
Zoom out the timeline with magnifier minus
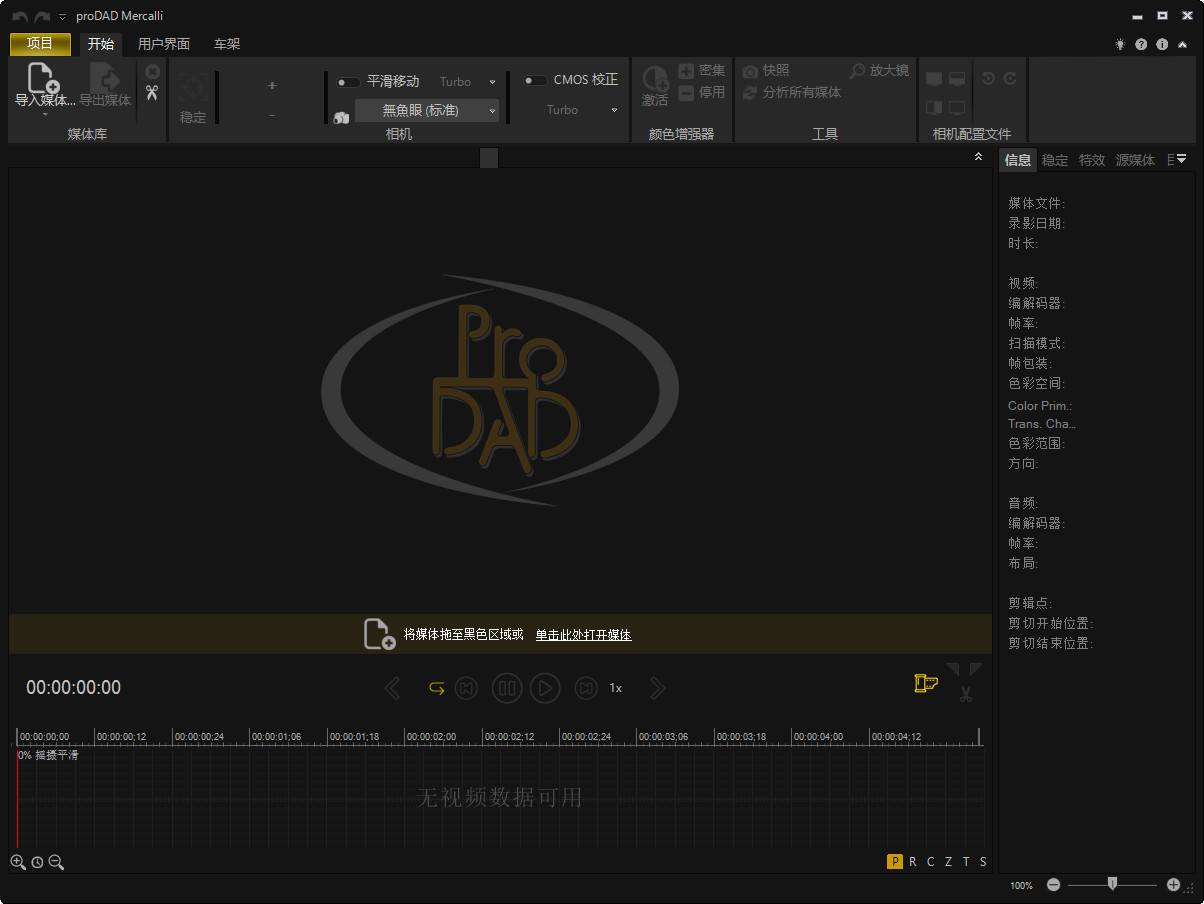[x=56, y=862]
